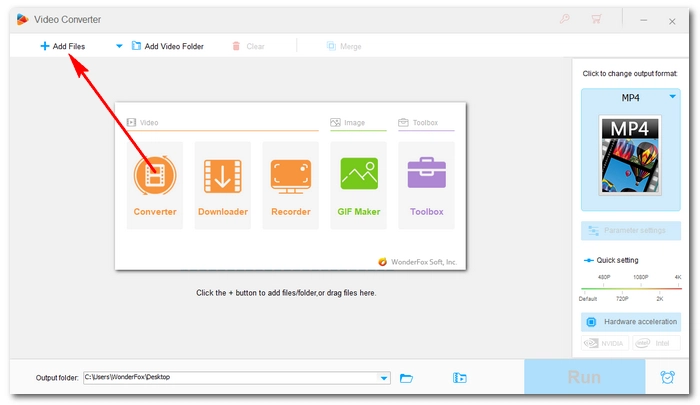This screenshot has width=700, height=405.
Task: Click Add Video Folder
Action: pos(167,46)
